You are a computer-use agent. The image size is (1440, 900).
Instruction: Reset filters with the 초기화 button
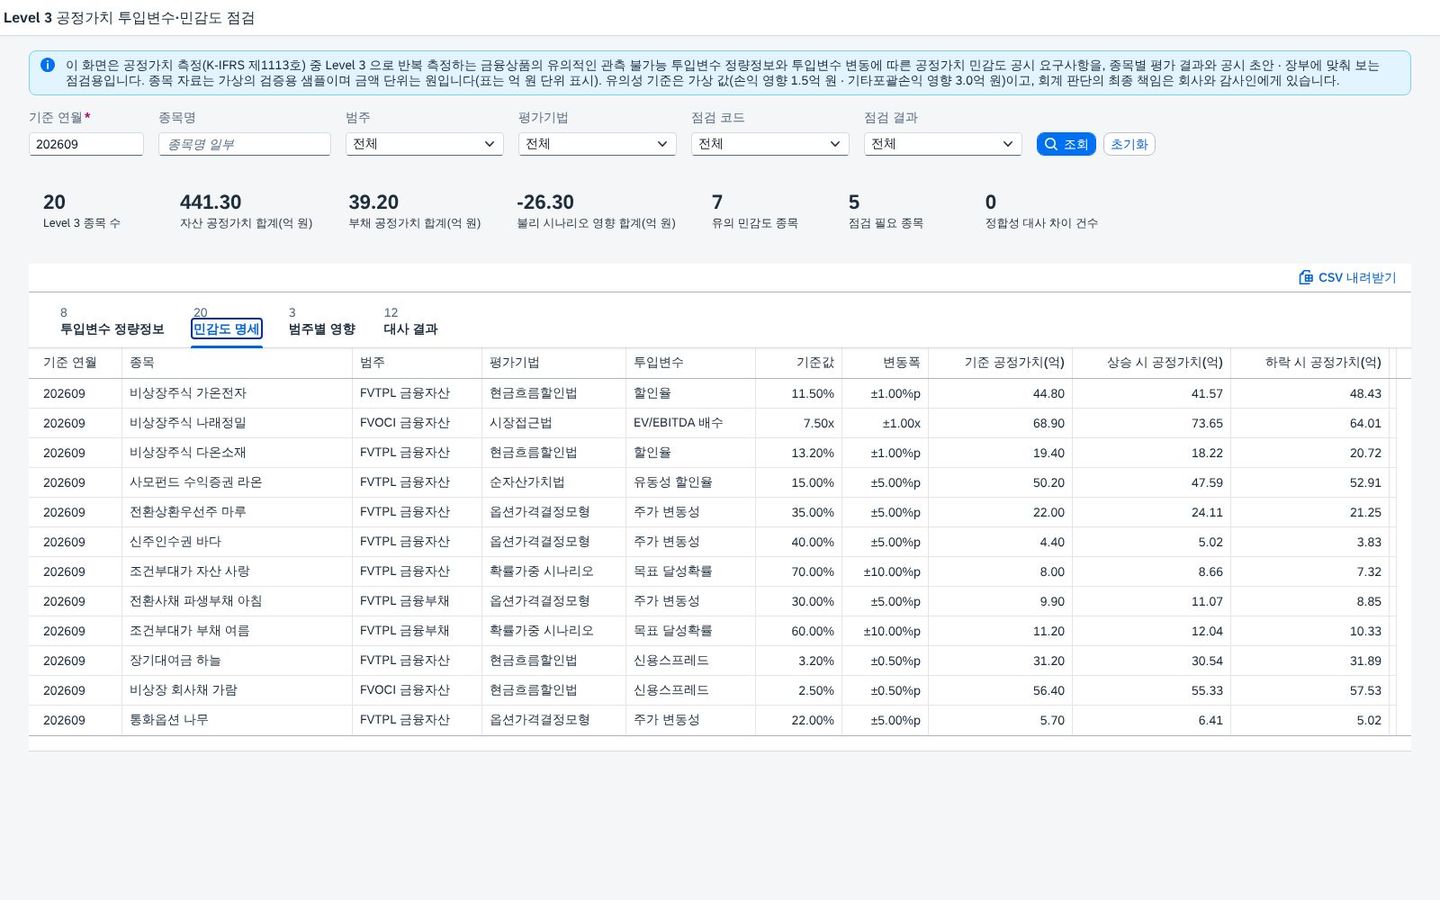(x=1129, y=144)
